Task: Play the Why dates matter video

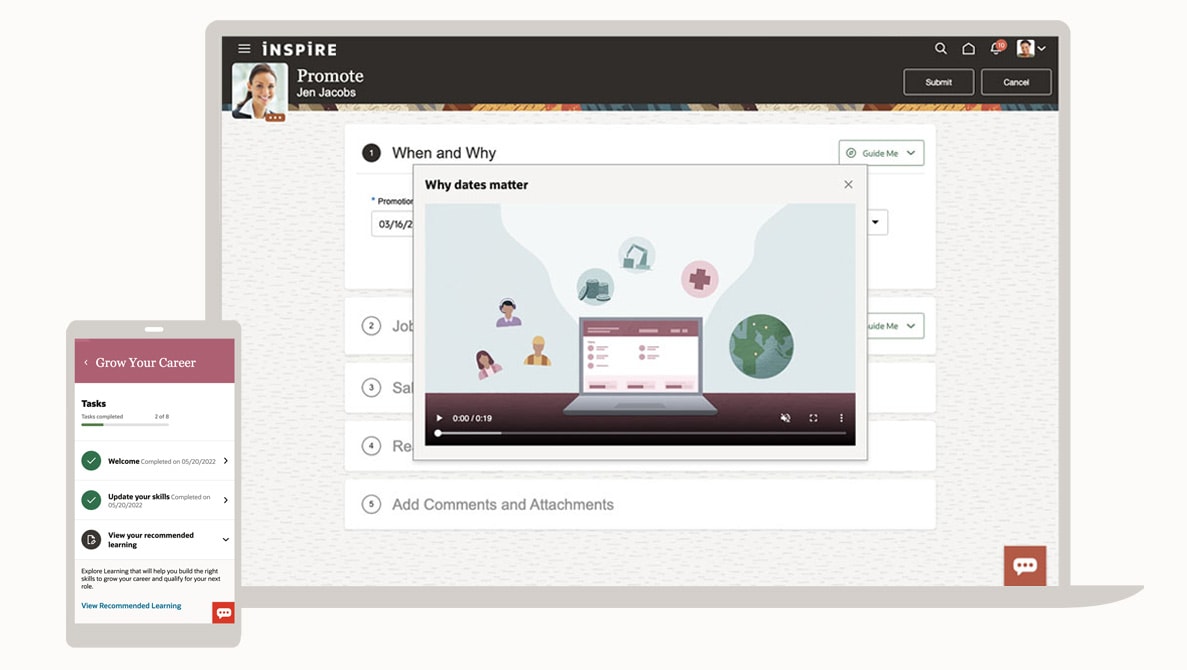Action: pos(439,418)
